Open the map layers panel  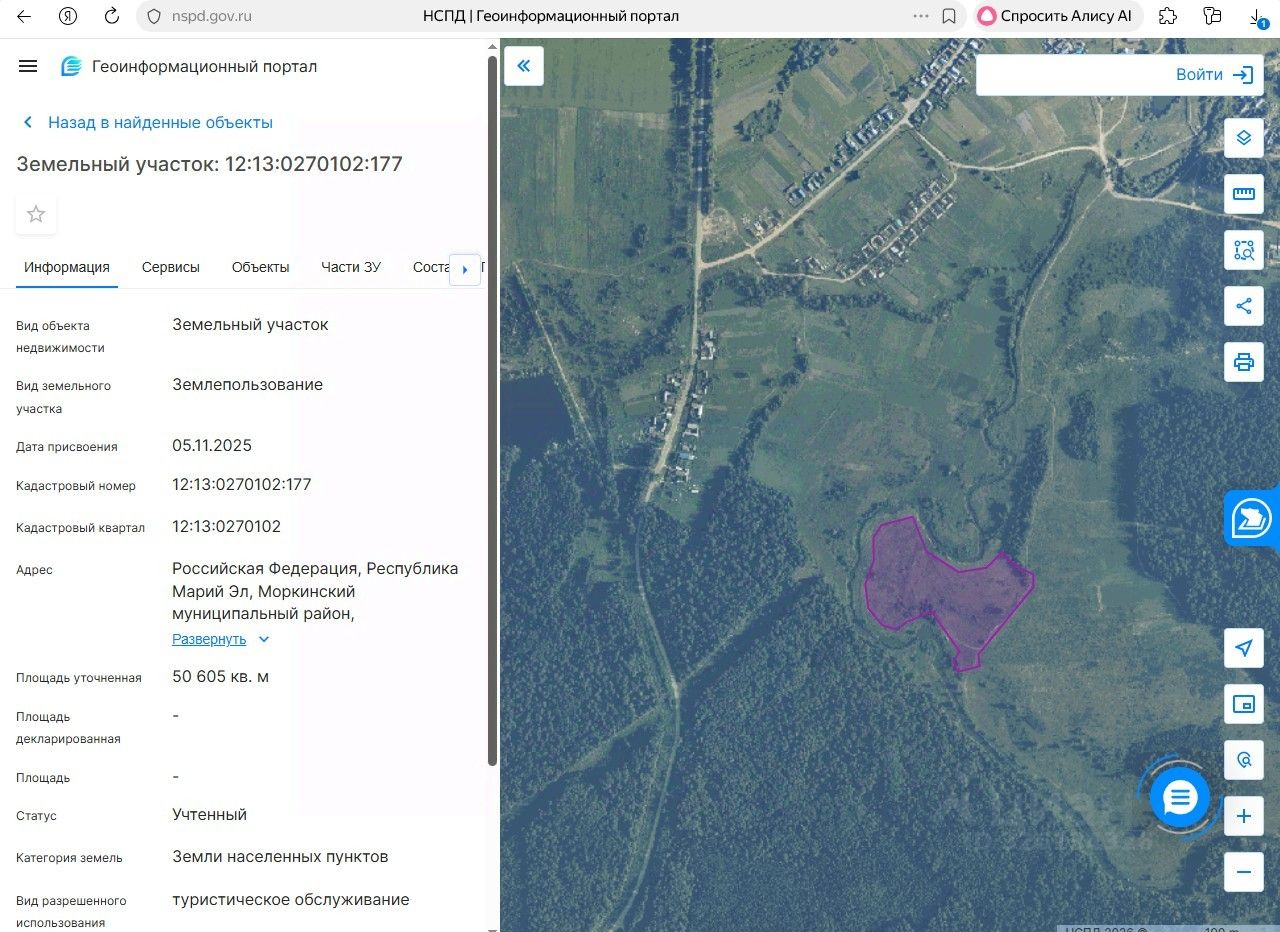(1244, 138)
